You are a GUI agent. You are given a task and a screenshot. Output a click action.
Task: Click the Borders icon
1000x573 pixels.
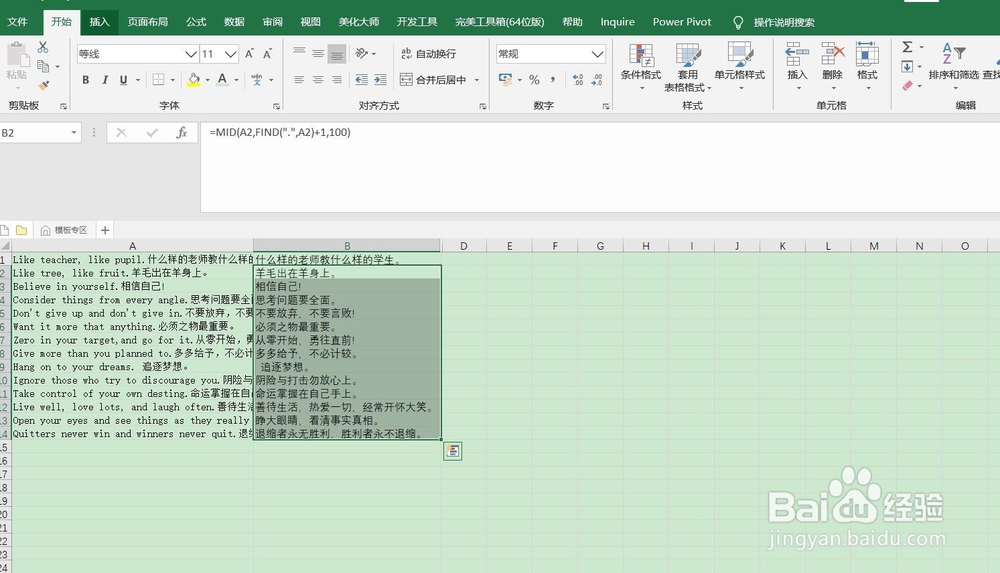[x=158, y=80]
